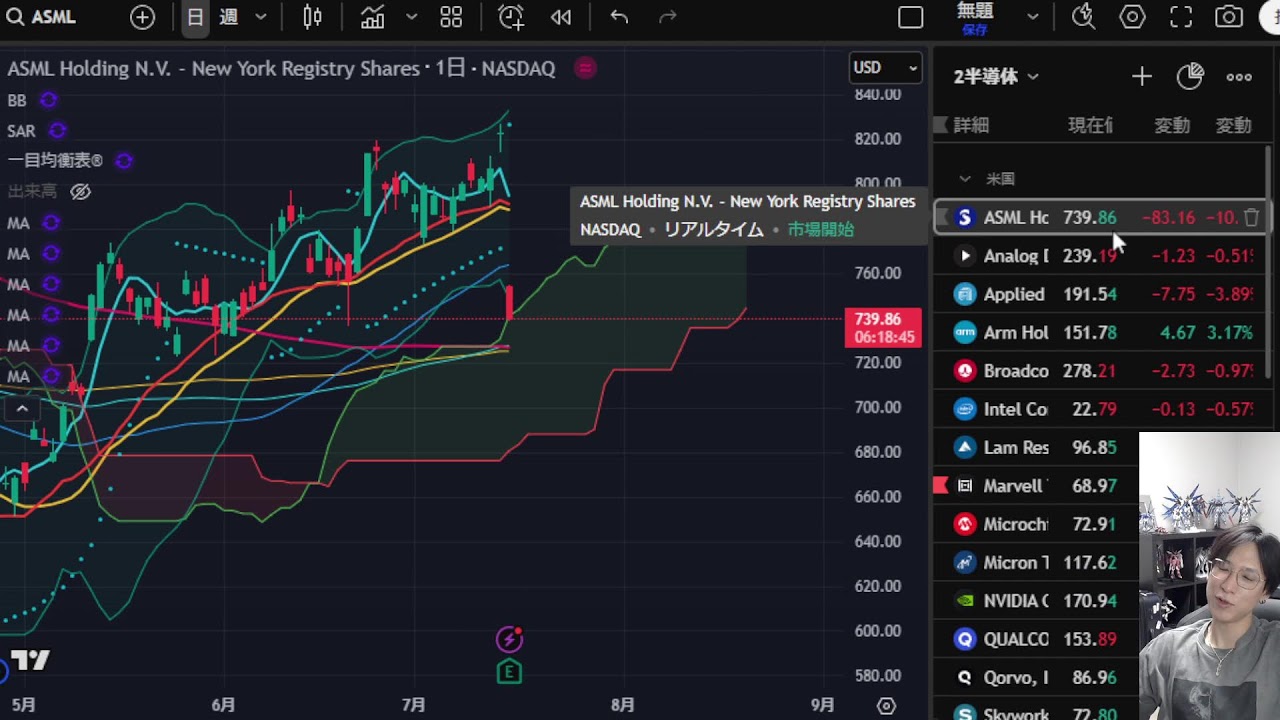Viewport: 1280px width, 720px height.
Task: Expand the 無題 layout dropdown
Action: point(1033,17)
